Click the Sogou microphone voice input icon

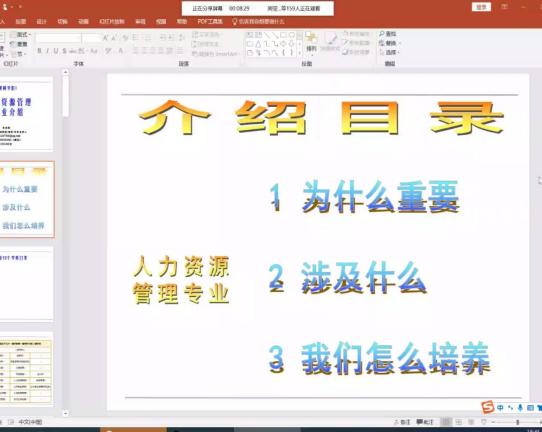pyautogui.click(x=520, y=408)
